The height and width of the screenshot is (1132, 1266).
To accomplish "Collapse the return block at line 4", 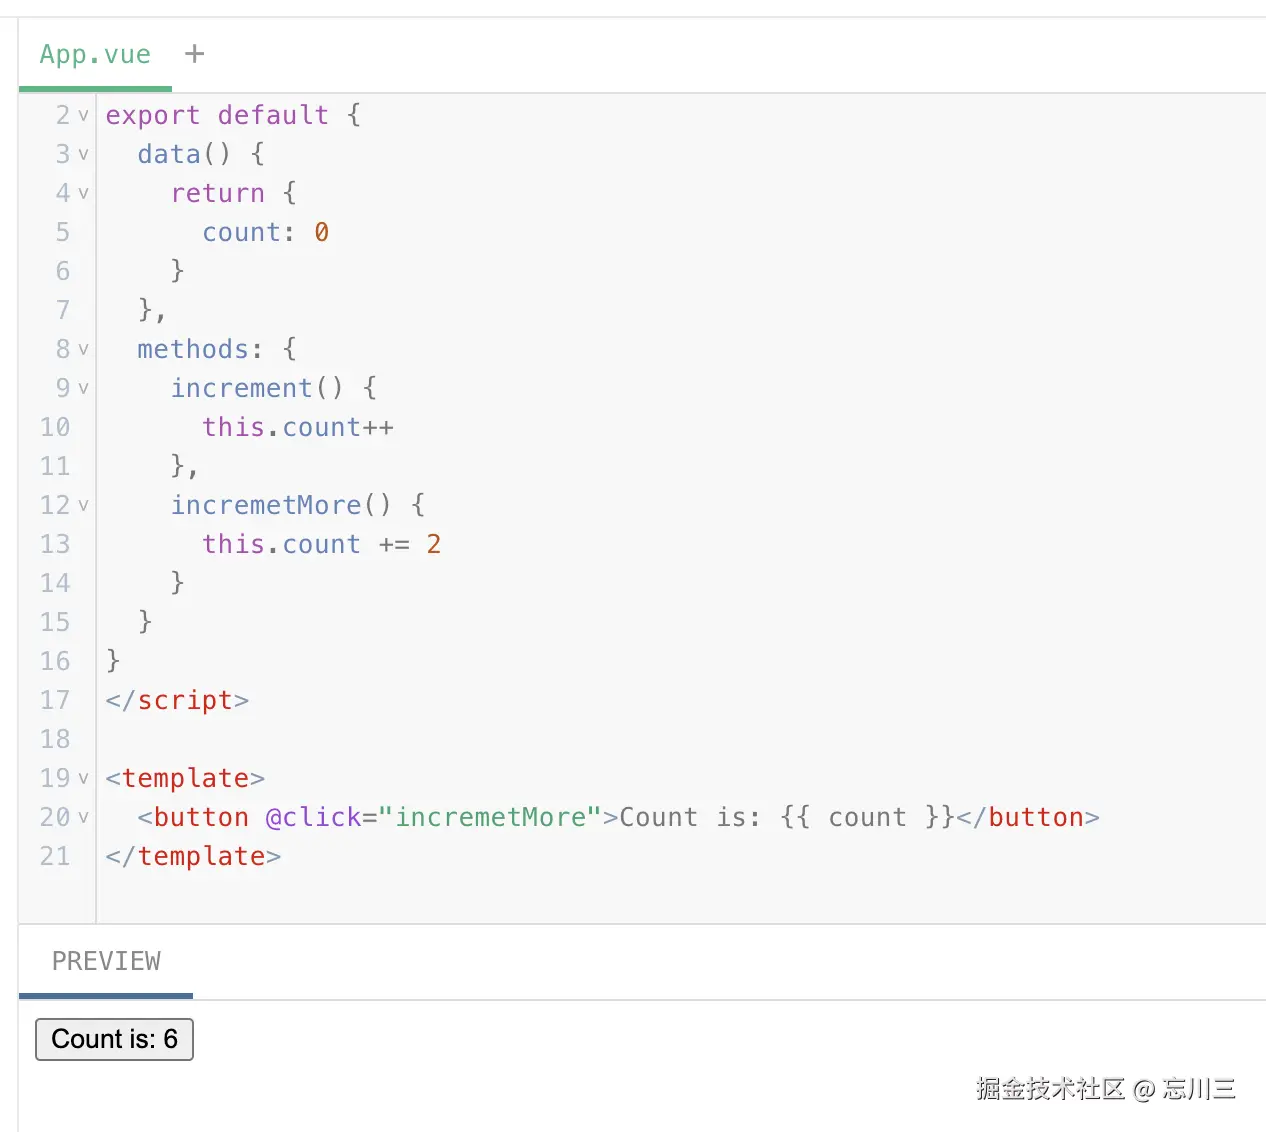I will coord(83,194).
